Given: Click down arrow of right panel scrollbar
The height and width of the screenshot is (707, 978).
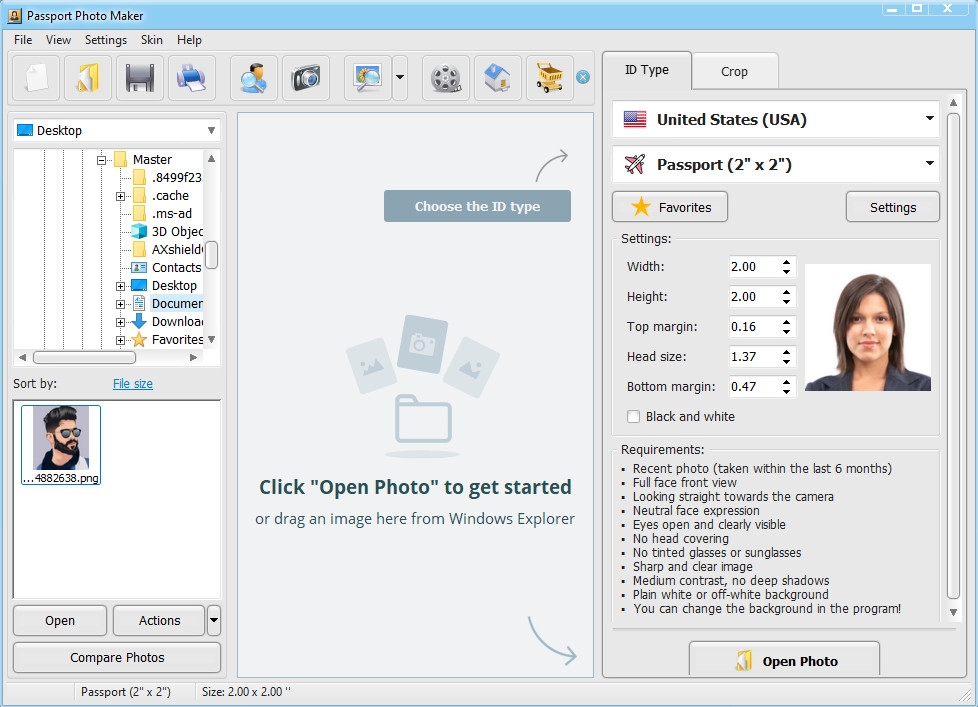Looking at the screenshot, I should 953,612.
